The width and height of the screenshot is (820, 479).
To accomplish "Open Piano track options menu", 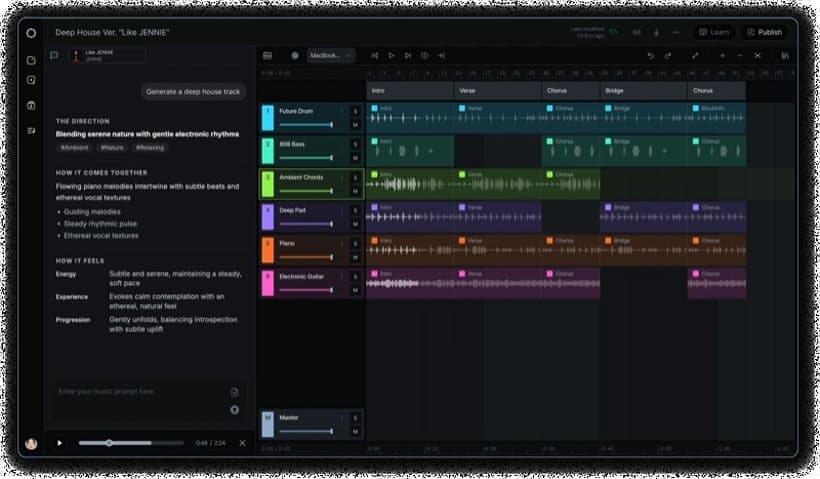I will 343,244.
